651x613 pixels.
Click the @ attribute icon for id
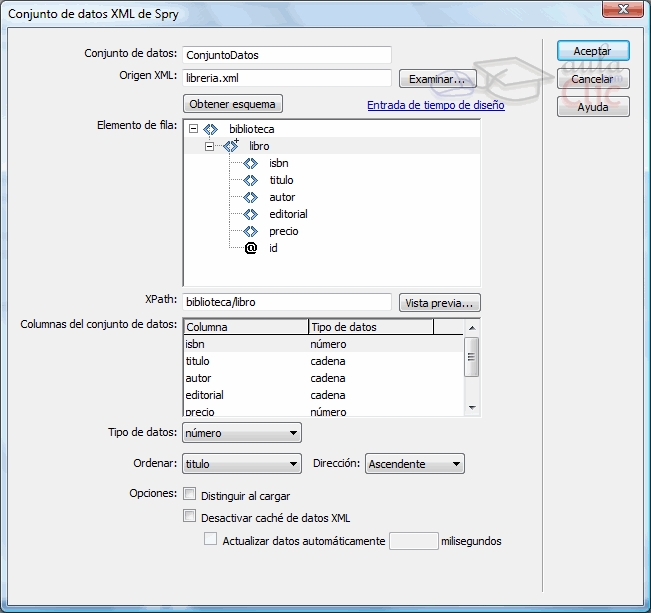pos(251,248)
